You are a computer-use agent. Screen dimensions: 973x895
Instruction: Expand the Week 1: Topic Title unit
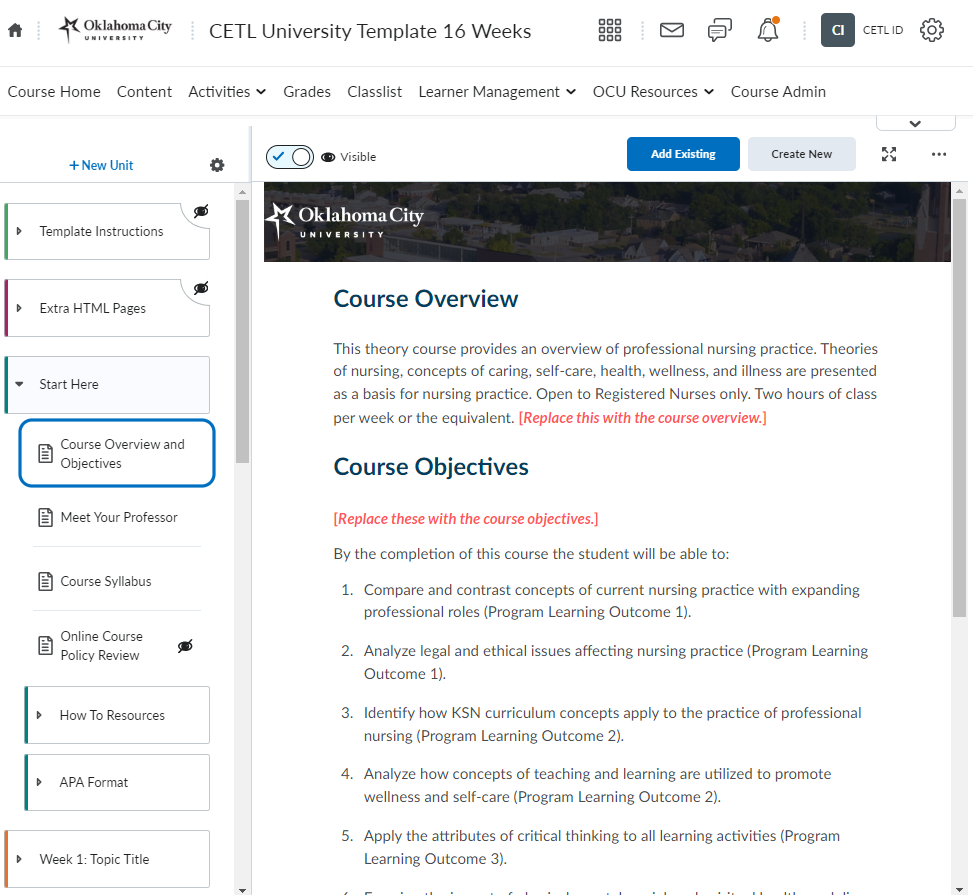coord(19,859)
